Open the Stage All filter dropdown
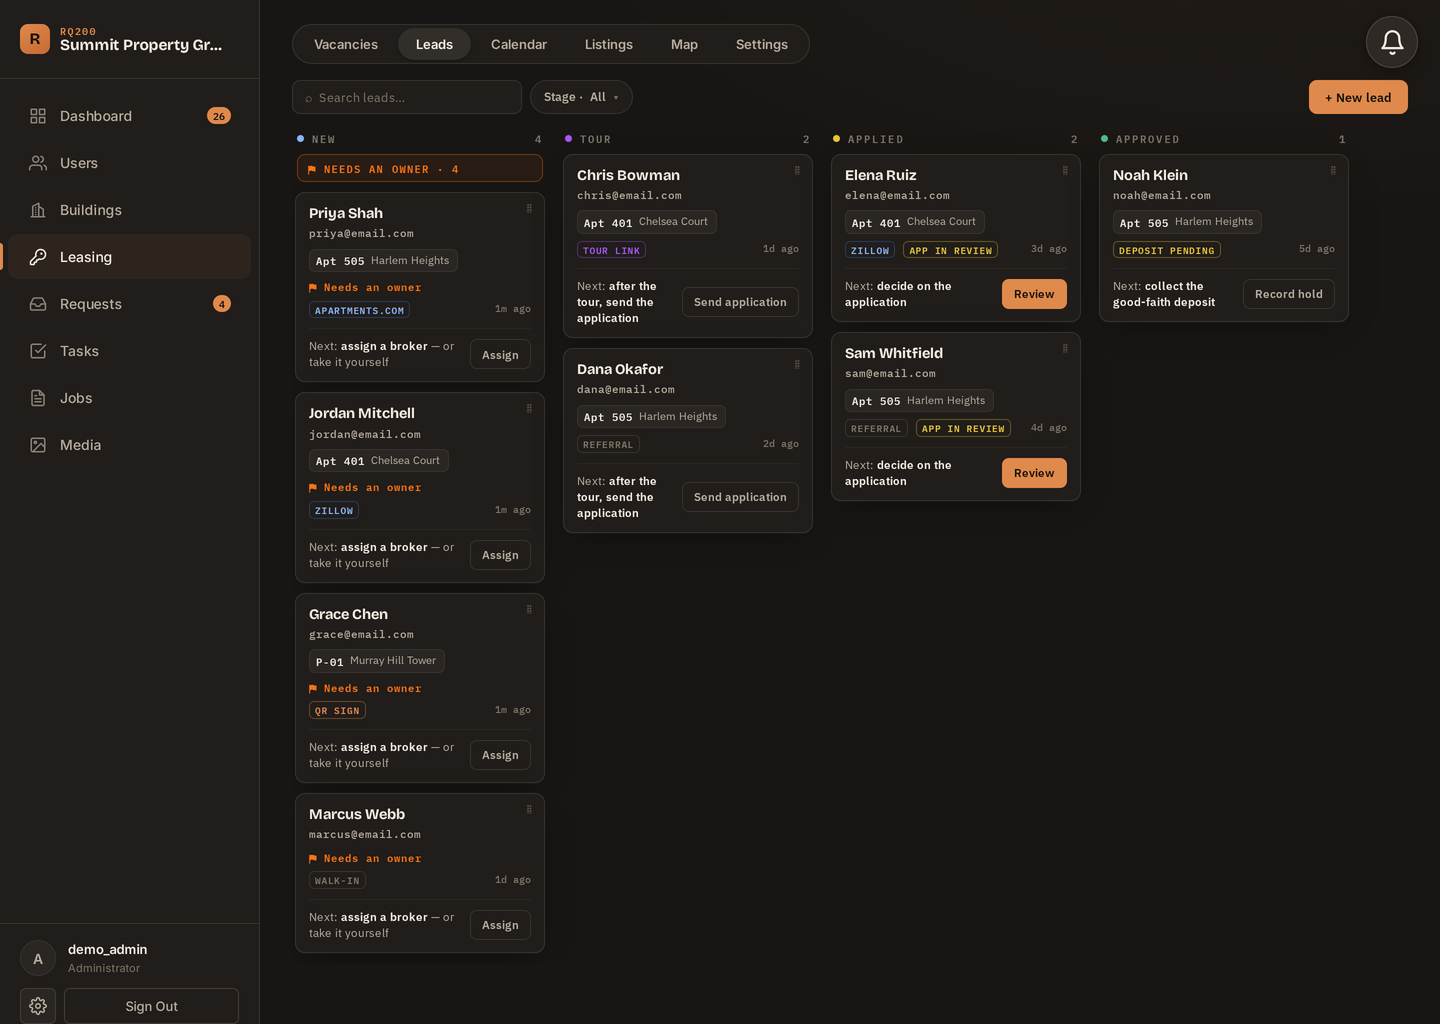 tap(581, 97)
